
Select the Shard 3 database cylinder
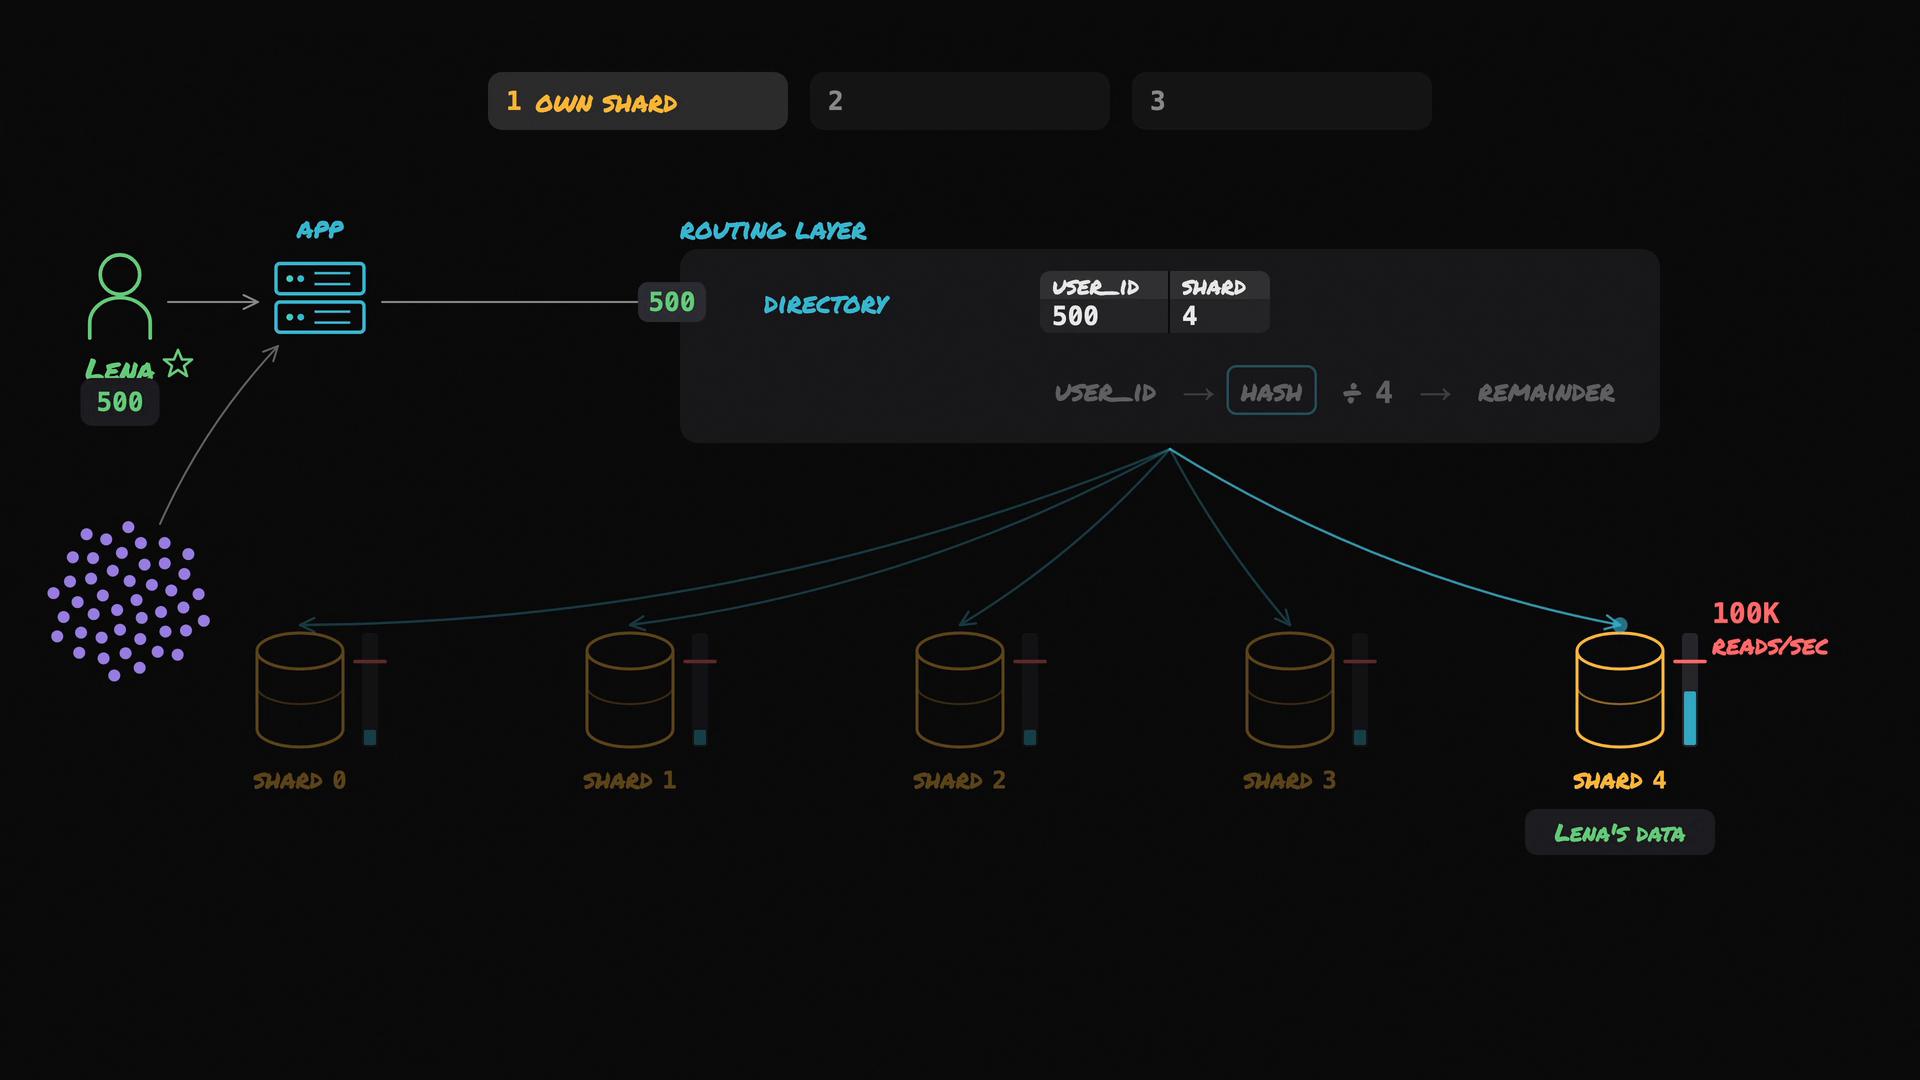(x=1290, y=690)
